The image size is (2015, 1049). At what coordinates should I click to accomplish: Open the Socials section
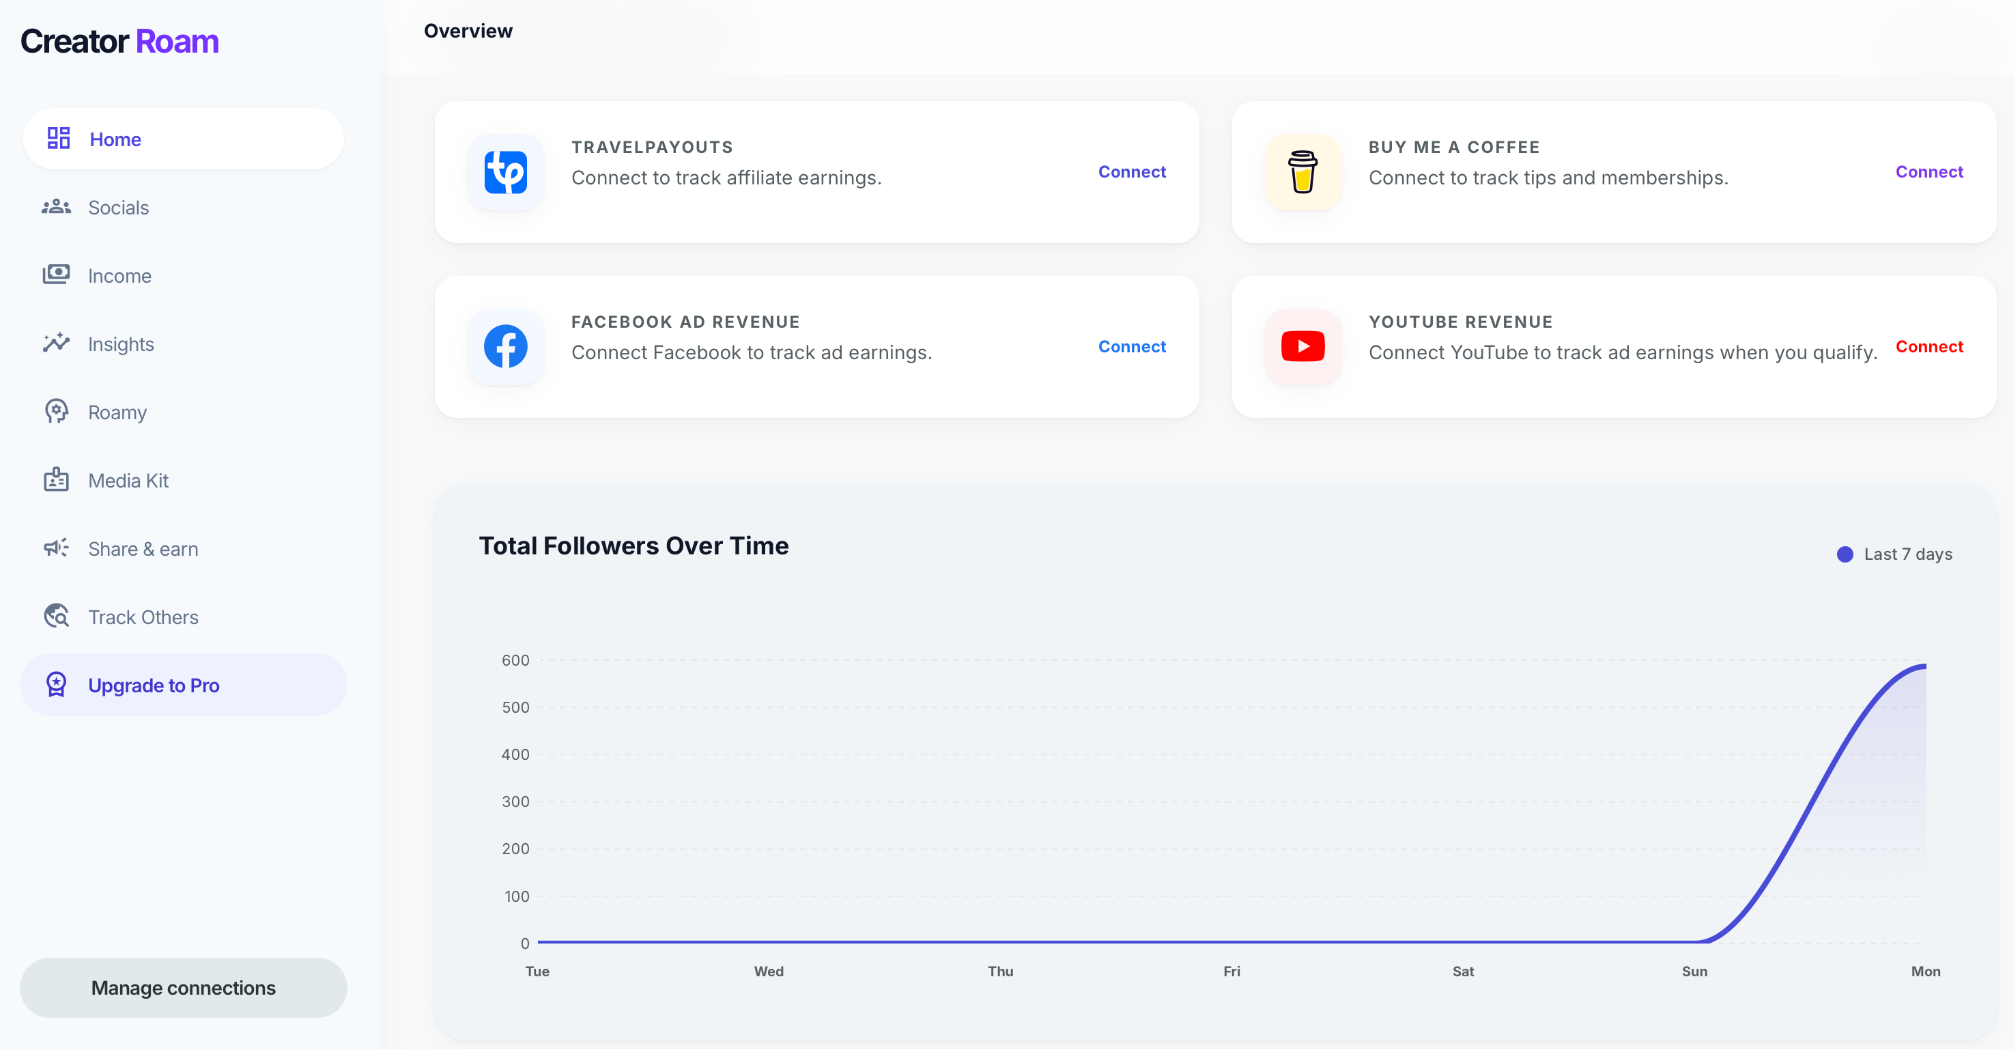point(183,207)
